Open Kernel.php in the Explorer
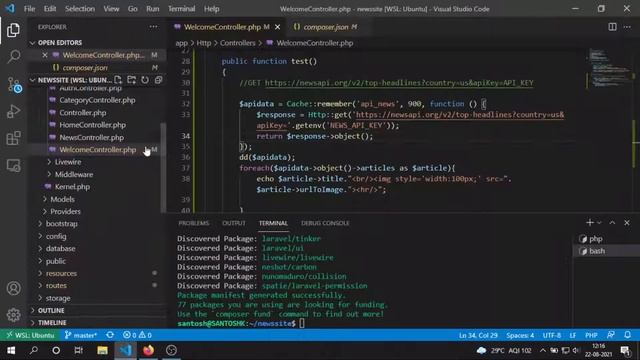This screenshot has height=360, width=640. [x=72, y=187]
